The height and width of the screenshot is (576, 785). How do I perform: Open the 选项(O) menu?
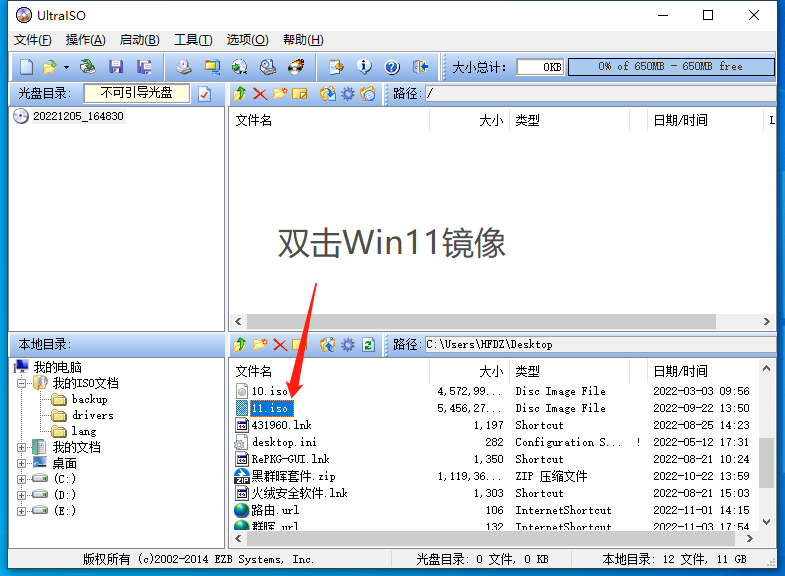[247, 40]
